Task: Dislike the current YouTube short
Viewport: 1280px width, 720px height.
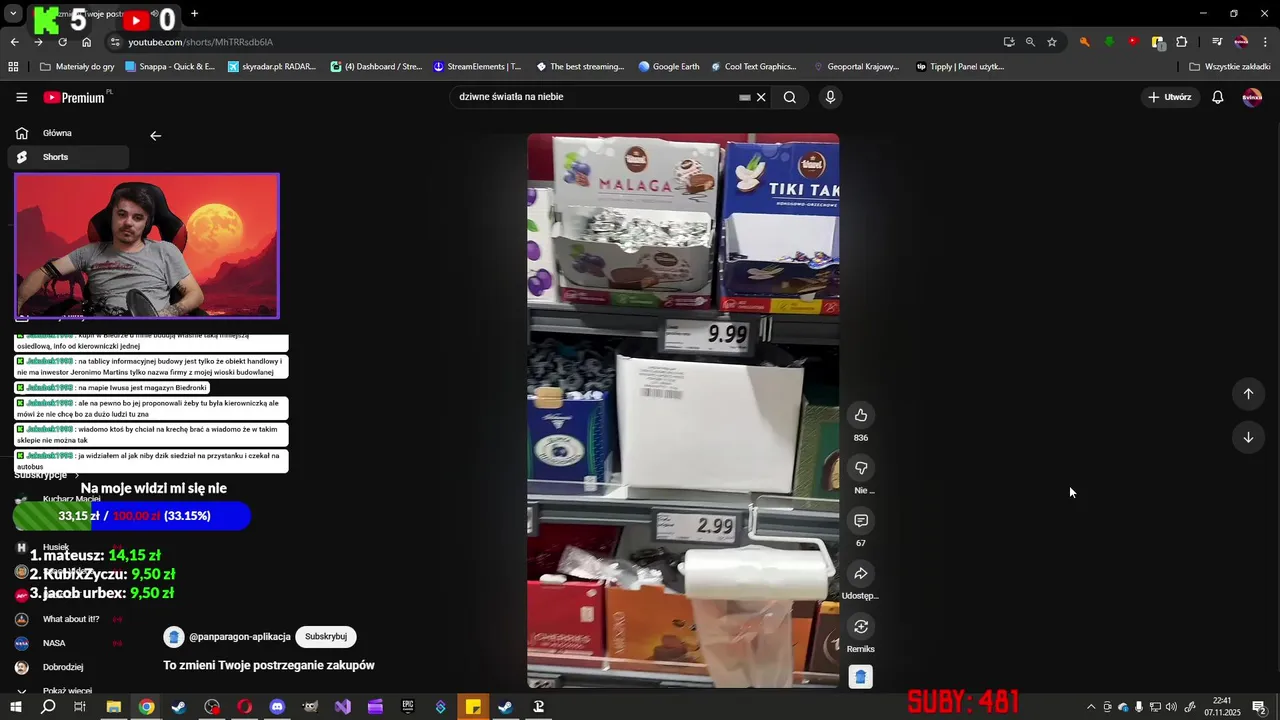Action: (x=861, y=468)
